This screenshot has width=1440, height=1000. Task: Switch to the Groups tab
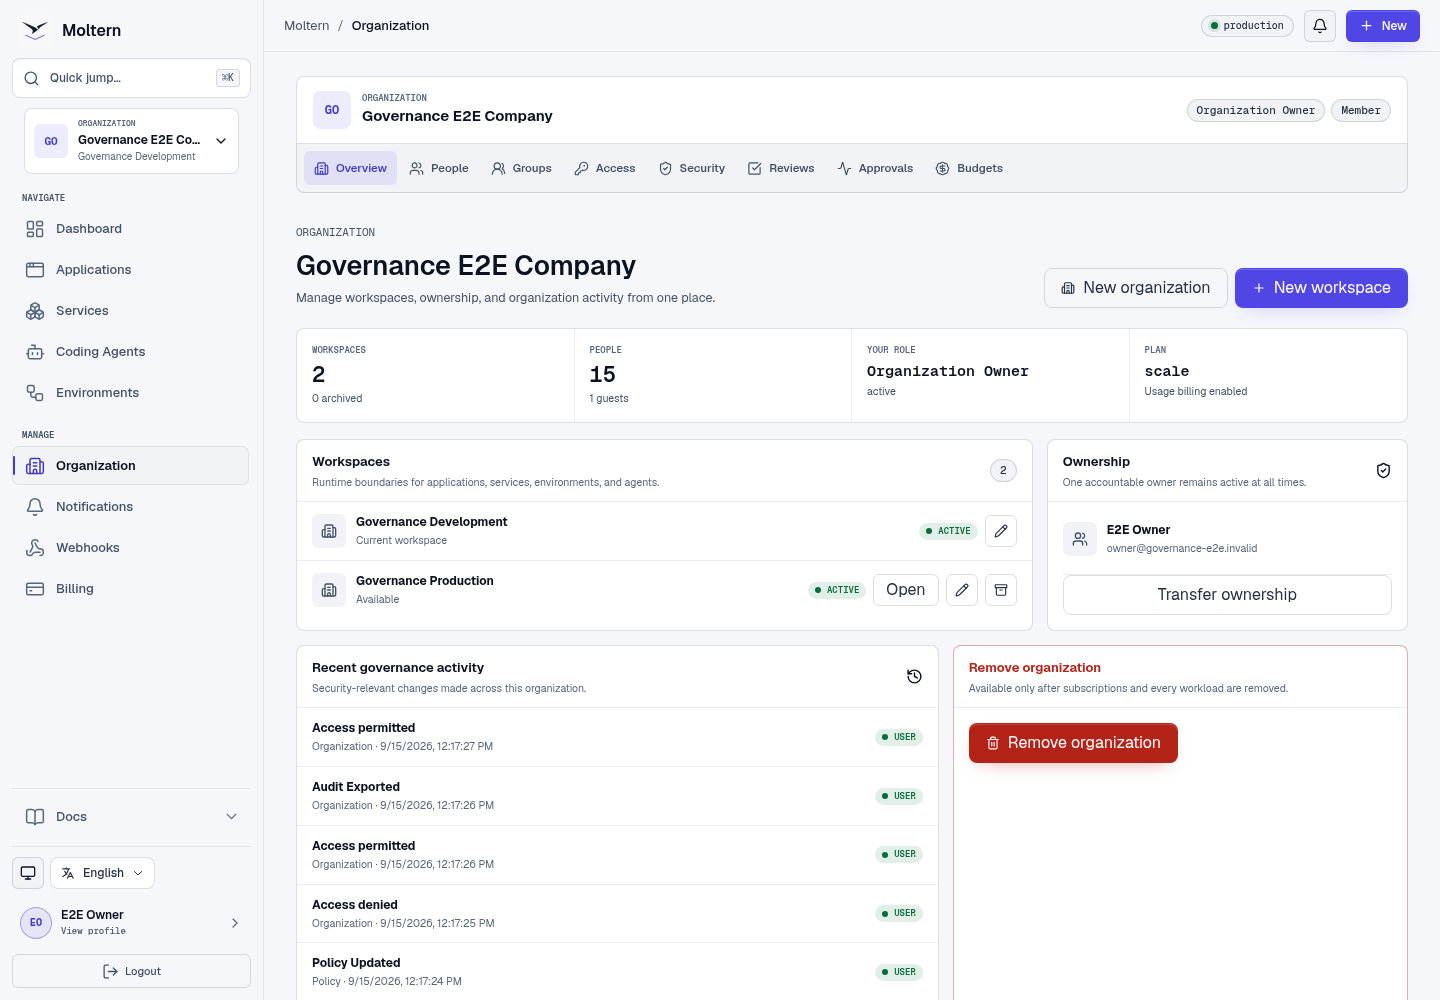click(x=521, y=168)
